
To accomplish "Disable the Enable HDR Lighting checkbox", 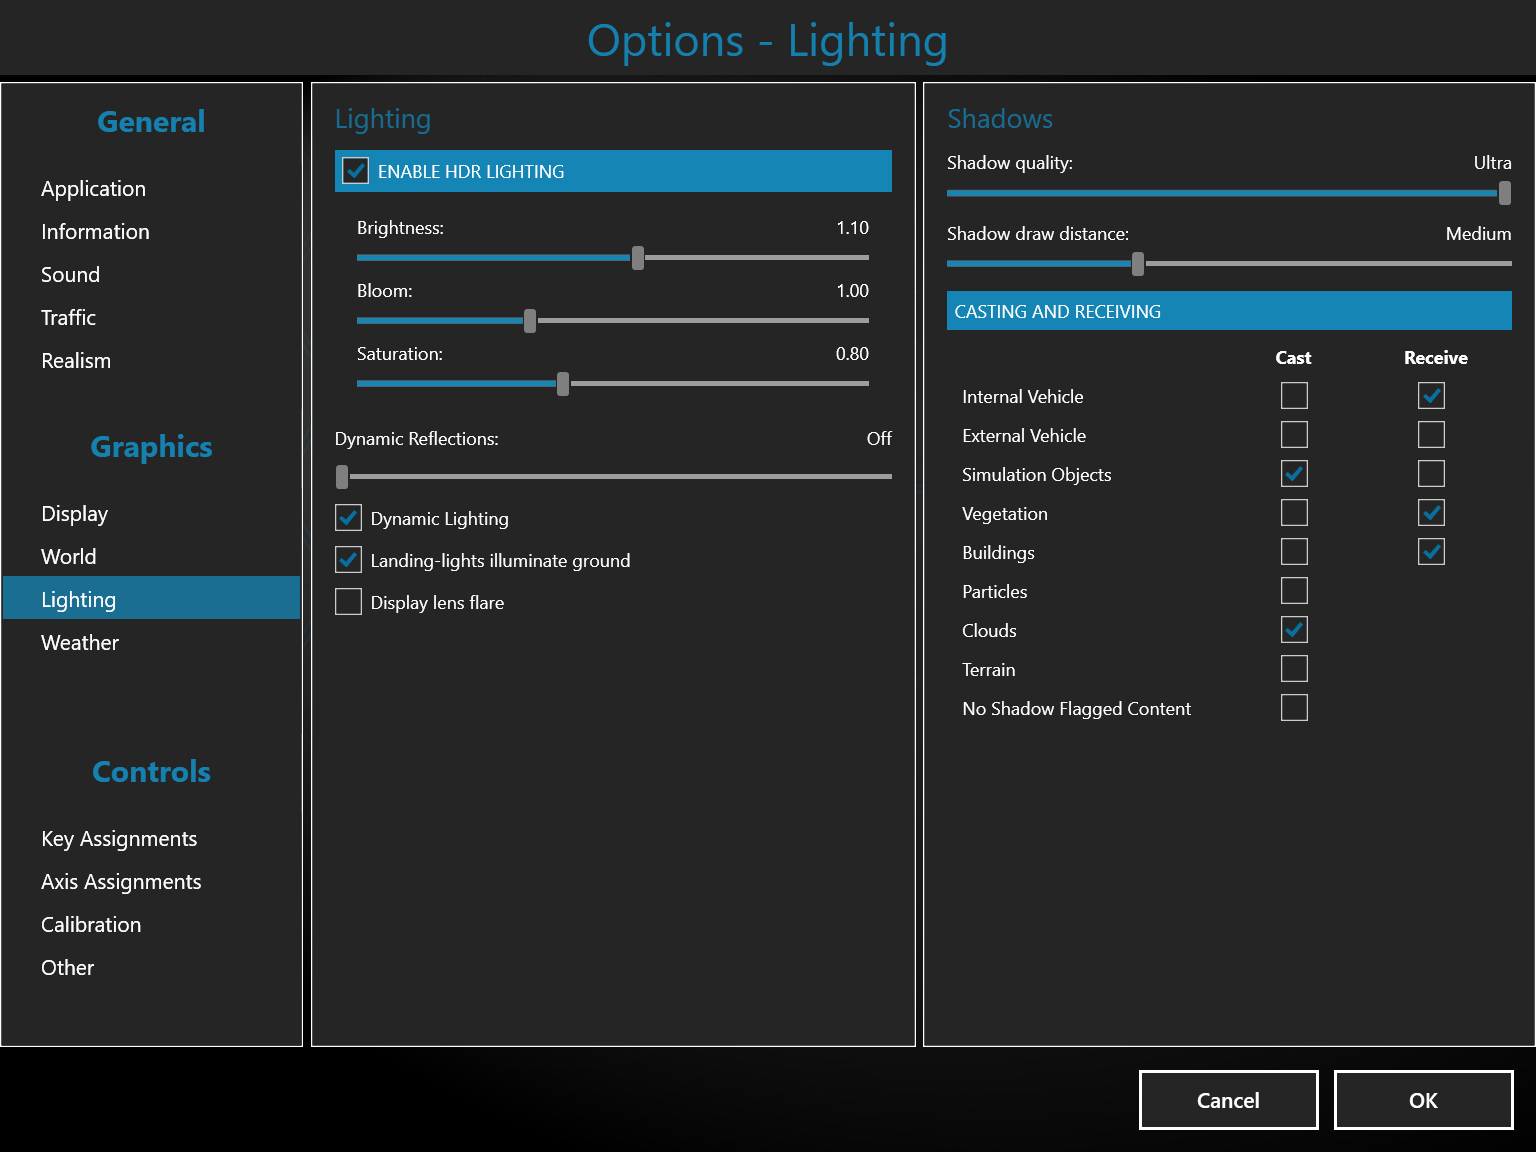I will point(356,171).
